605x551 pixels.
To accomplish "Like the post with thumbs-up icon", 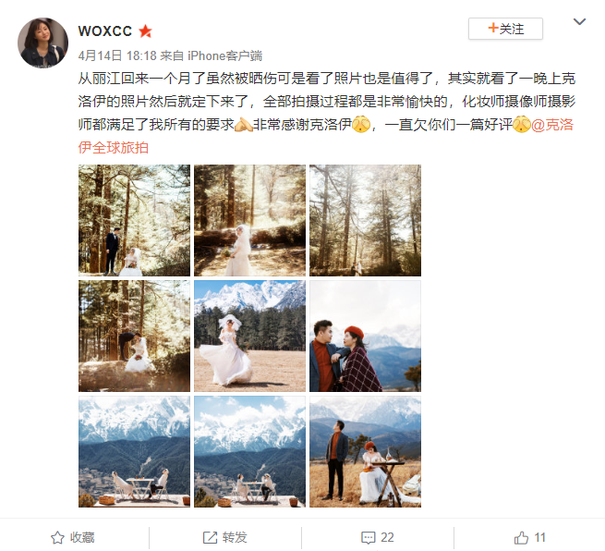I will coord(521,537).
